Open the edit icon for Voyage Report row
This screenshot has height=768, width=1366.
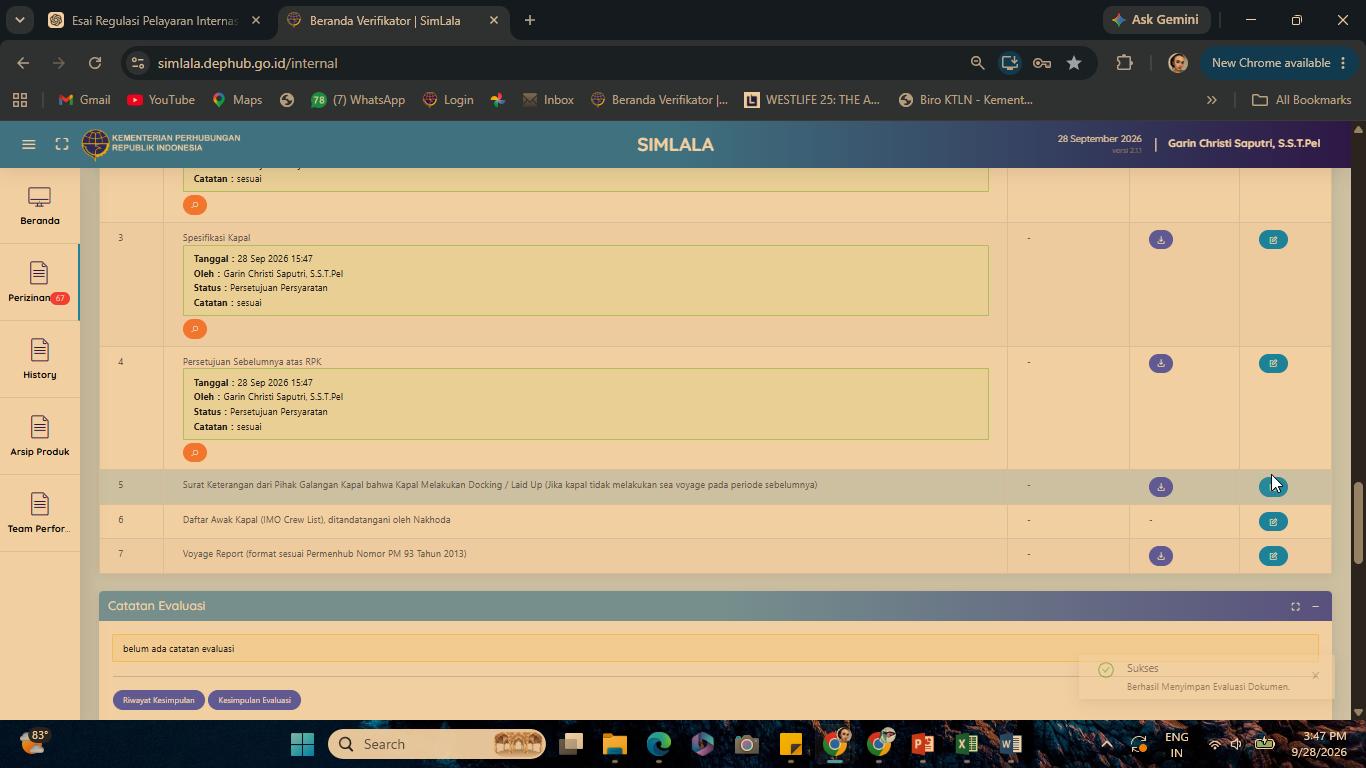(1273, 556)
